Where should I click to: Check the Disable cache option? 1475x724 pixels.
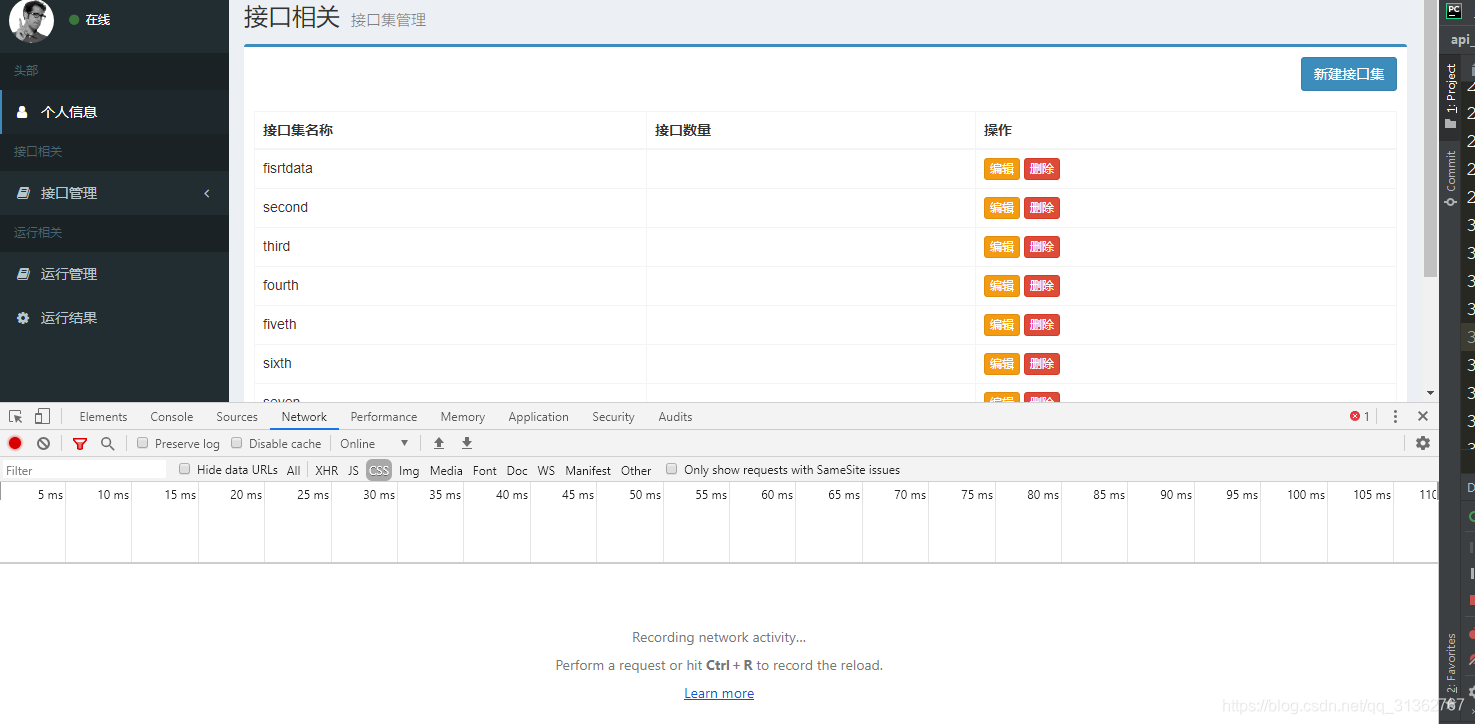click(x=236, y=443)
